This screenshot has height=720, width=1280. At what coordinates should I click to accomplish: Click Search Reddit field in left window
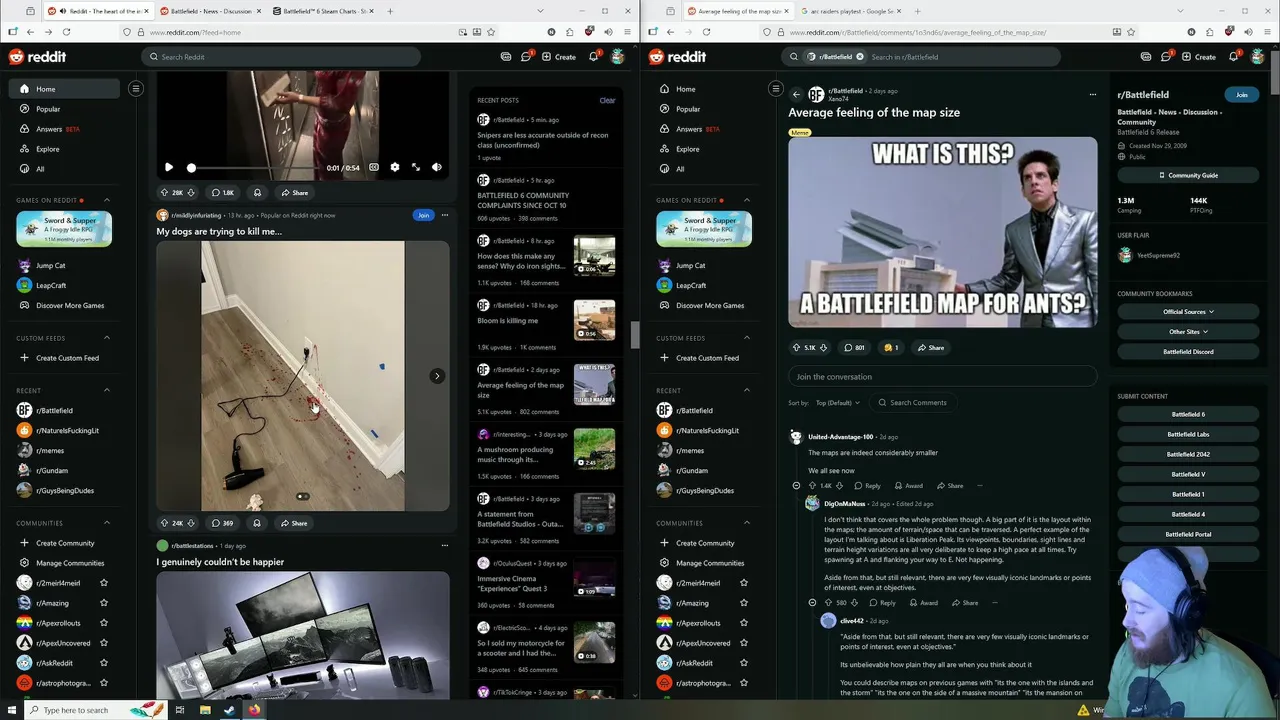(x=280, y=57)
